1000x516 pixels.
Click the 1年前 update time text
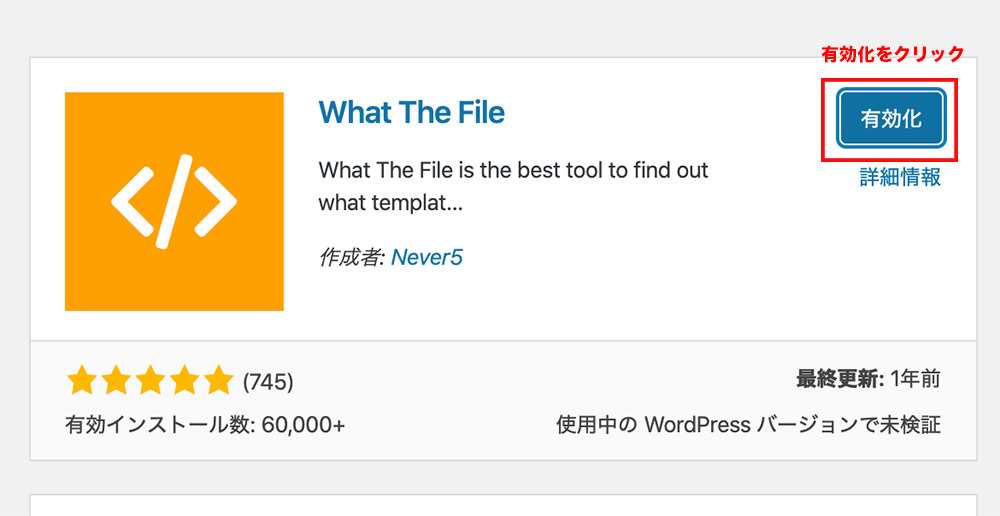tap(915, 379)
